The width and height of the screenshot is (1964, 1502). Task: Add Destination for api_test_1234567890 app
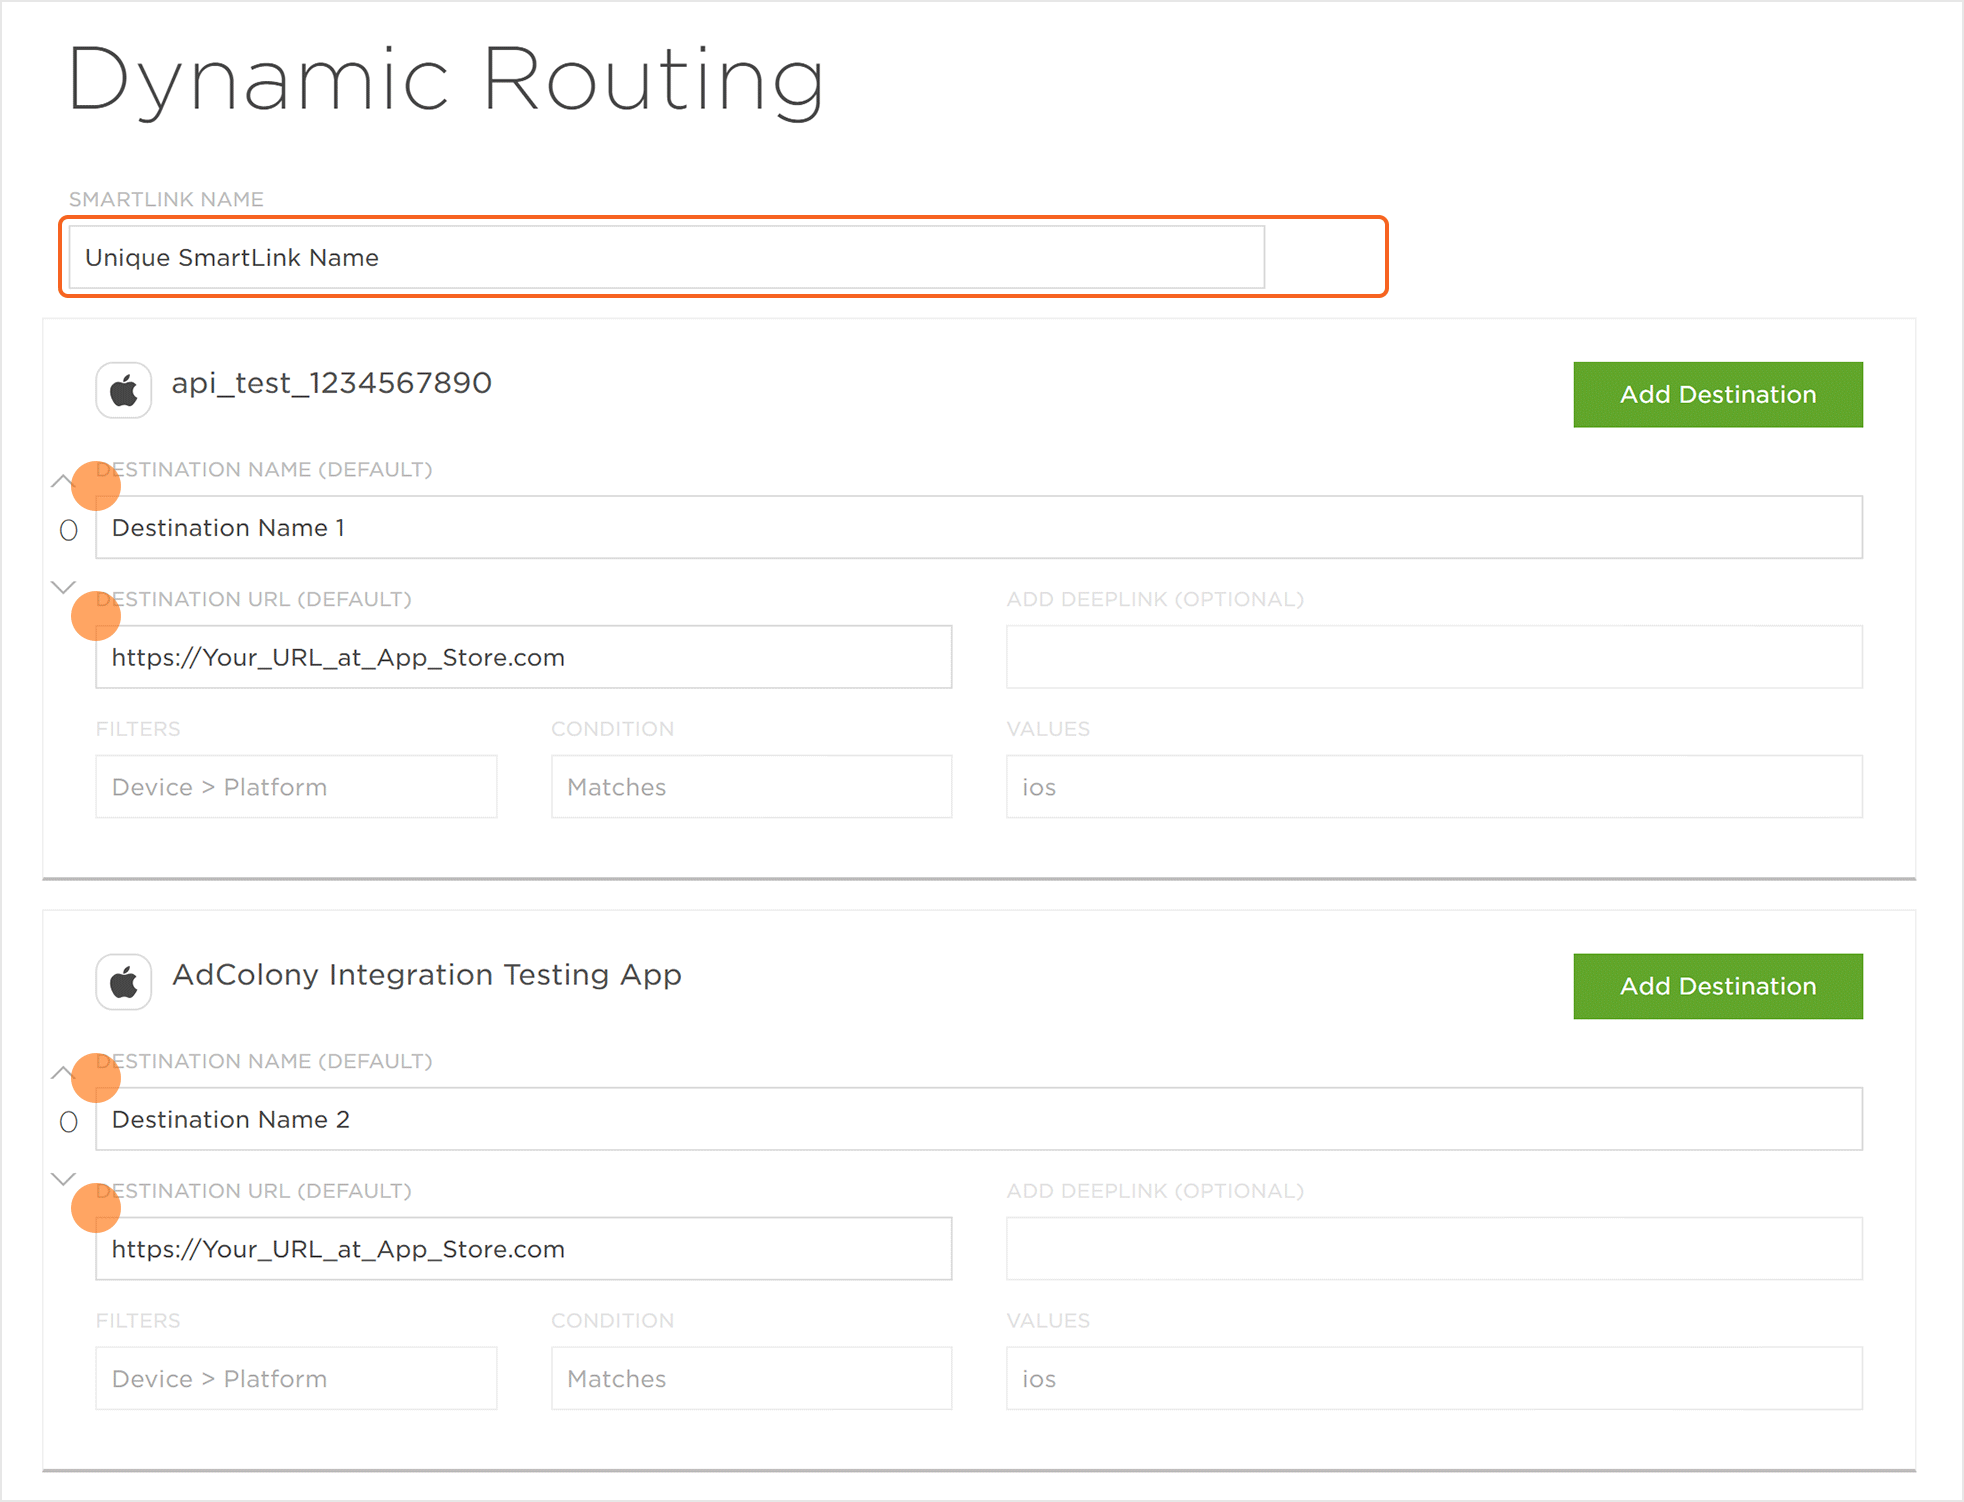[1717, 394]
